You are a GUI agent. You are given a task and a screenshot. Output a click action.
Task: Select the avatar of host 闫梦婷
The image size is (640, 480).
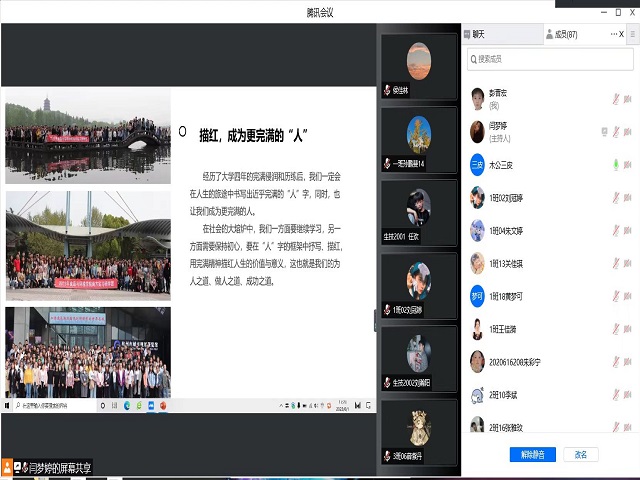tap(477, 132)
